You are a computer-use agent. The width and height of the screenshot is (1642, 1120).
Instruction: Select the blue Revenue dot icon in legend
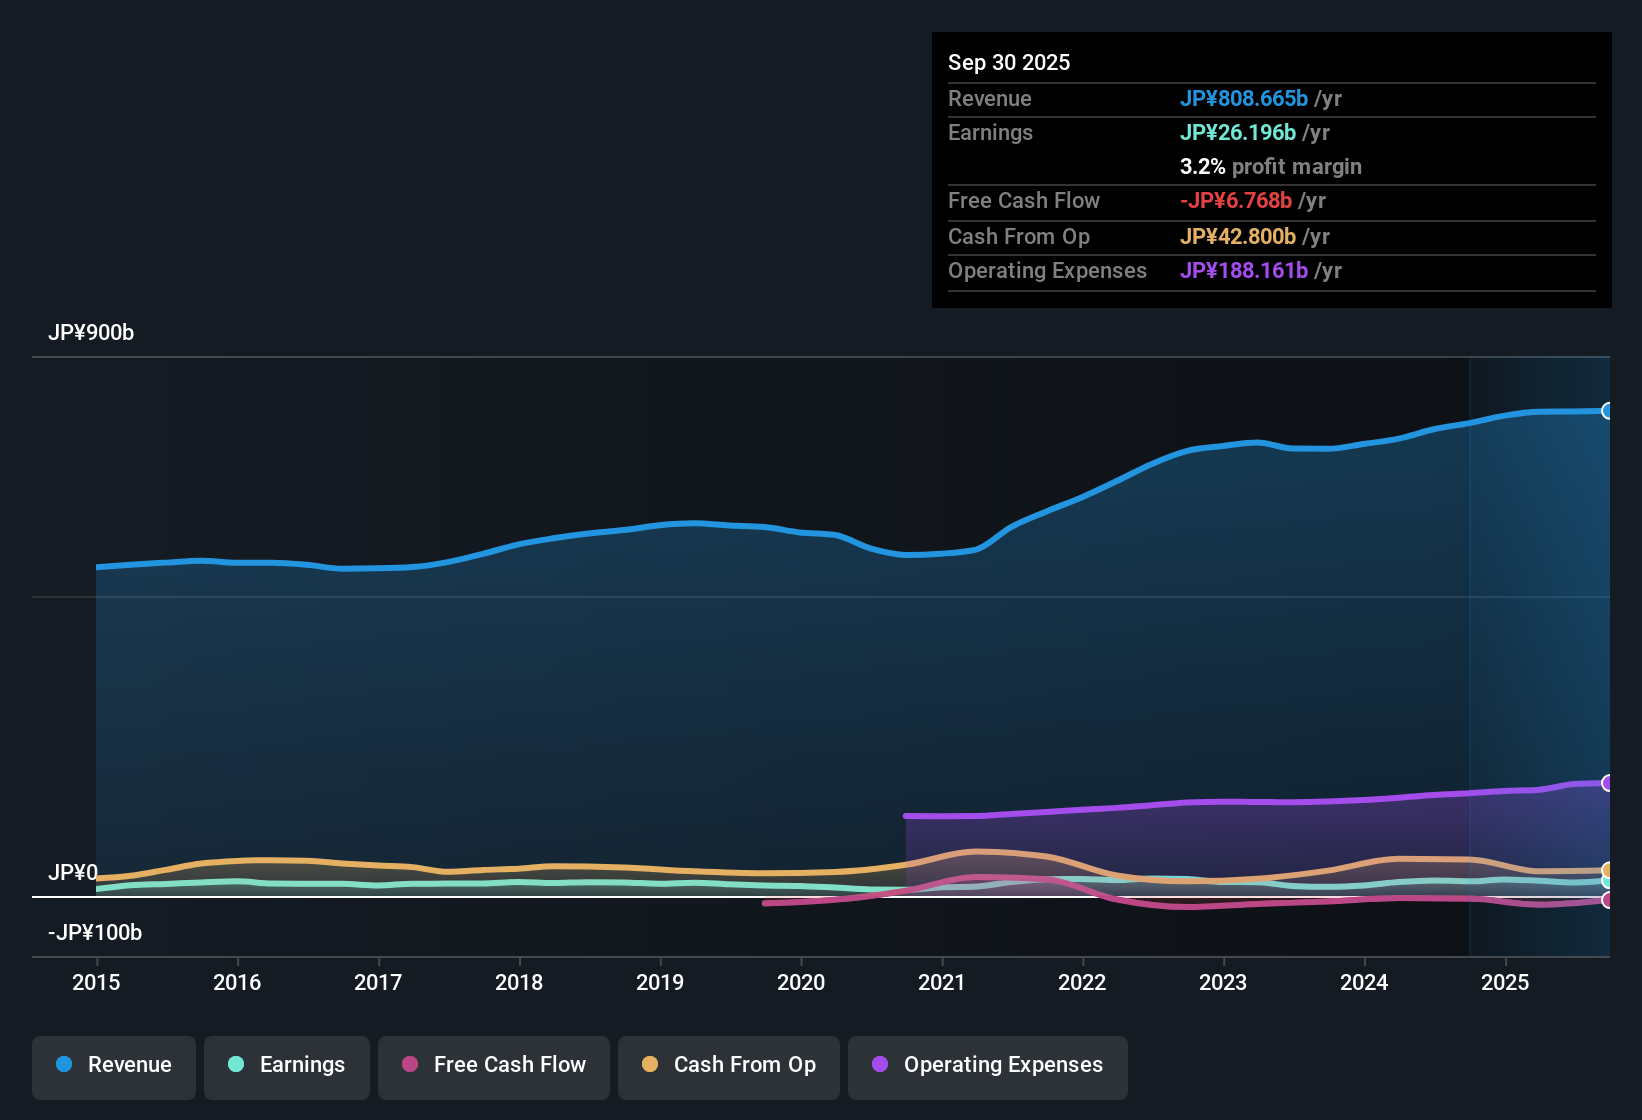(64, 1065)
